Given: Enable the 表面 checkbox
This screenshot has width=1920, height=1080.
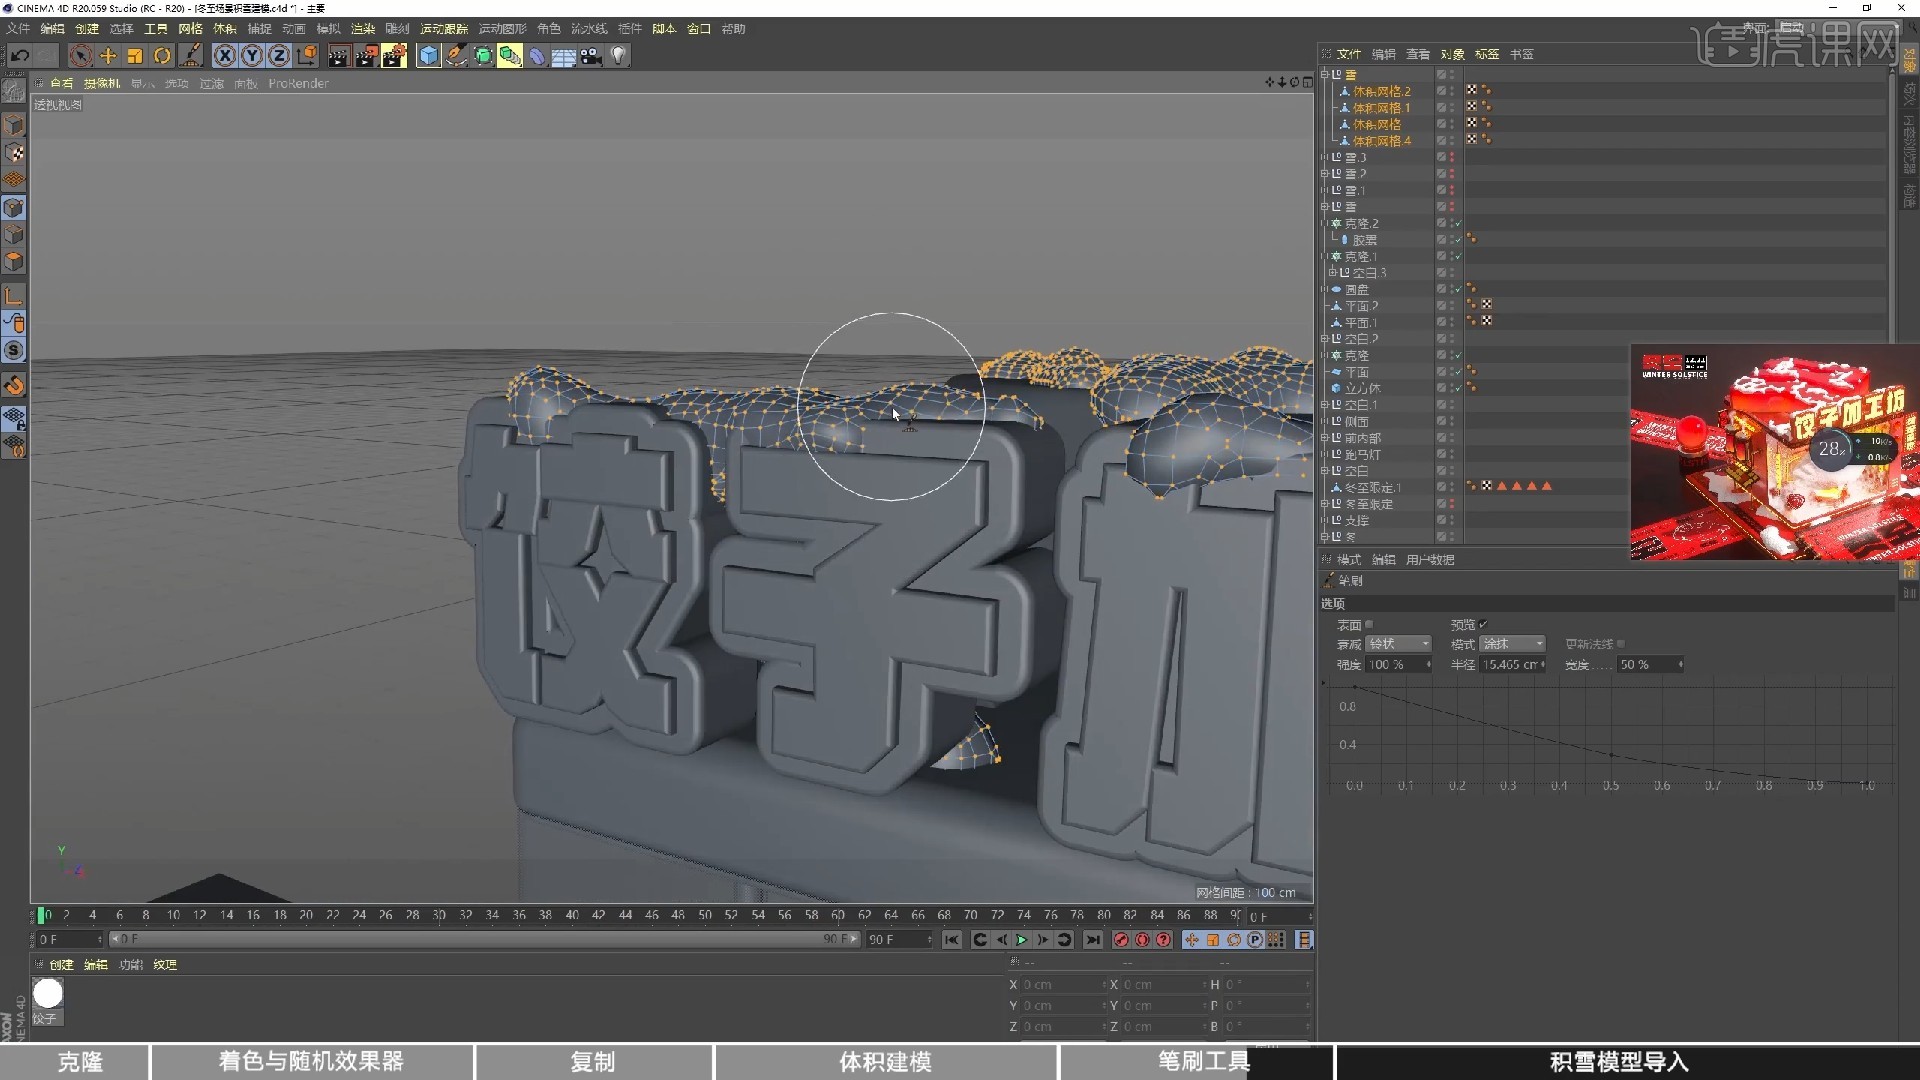Looking at the screenshot, I should [x=1369, y=624].
